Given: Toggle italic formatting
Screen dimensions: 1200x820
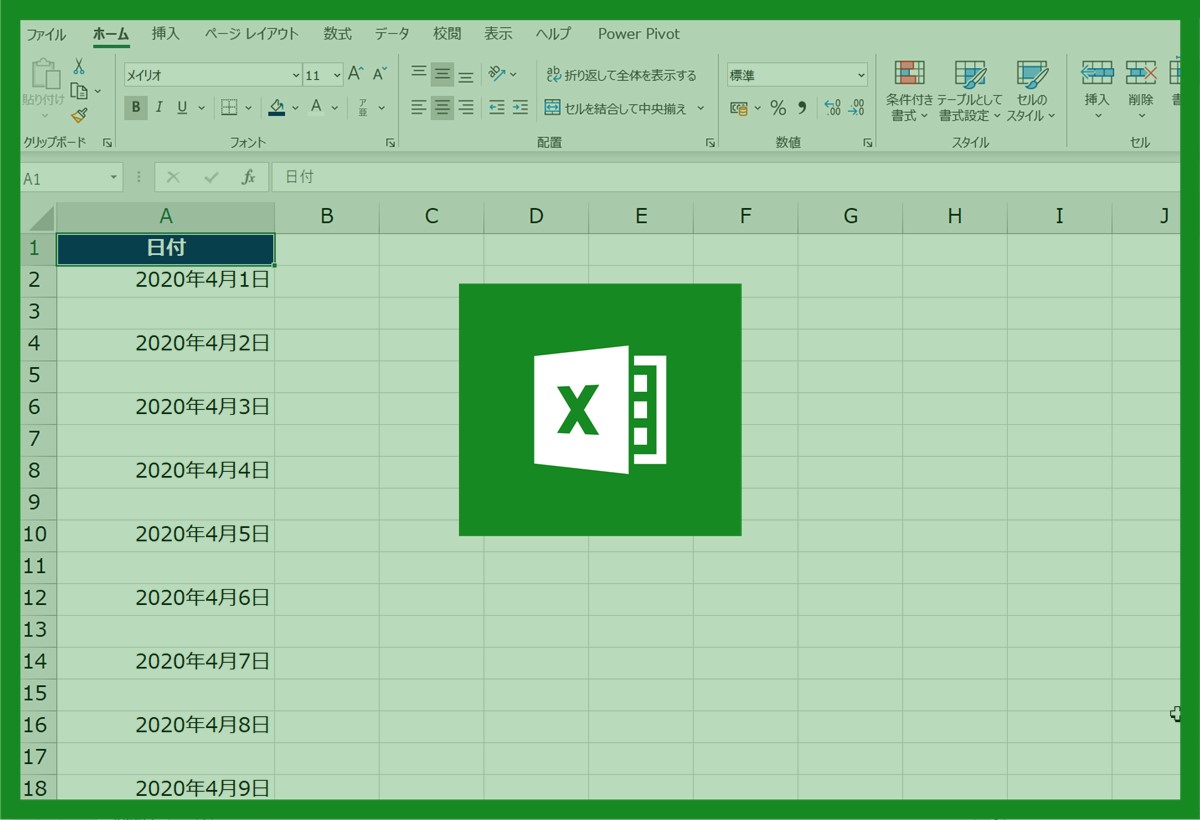Looking at the screenshot, I should pos(159,108).
